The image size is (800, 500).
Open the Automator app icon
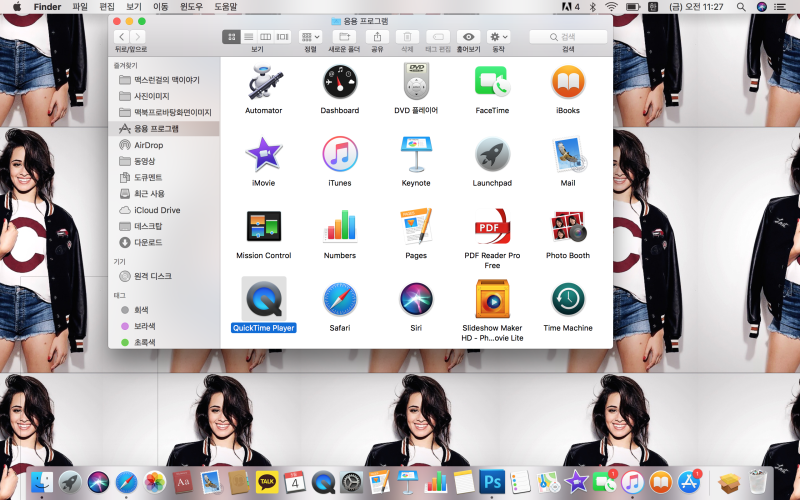click(263, 82)
